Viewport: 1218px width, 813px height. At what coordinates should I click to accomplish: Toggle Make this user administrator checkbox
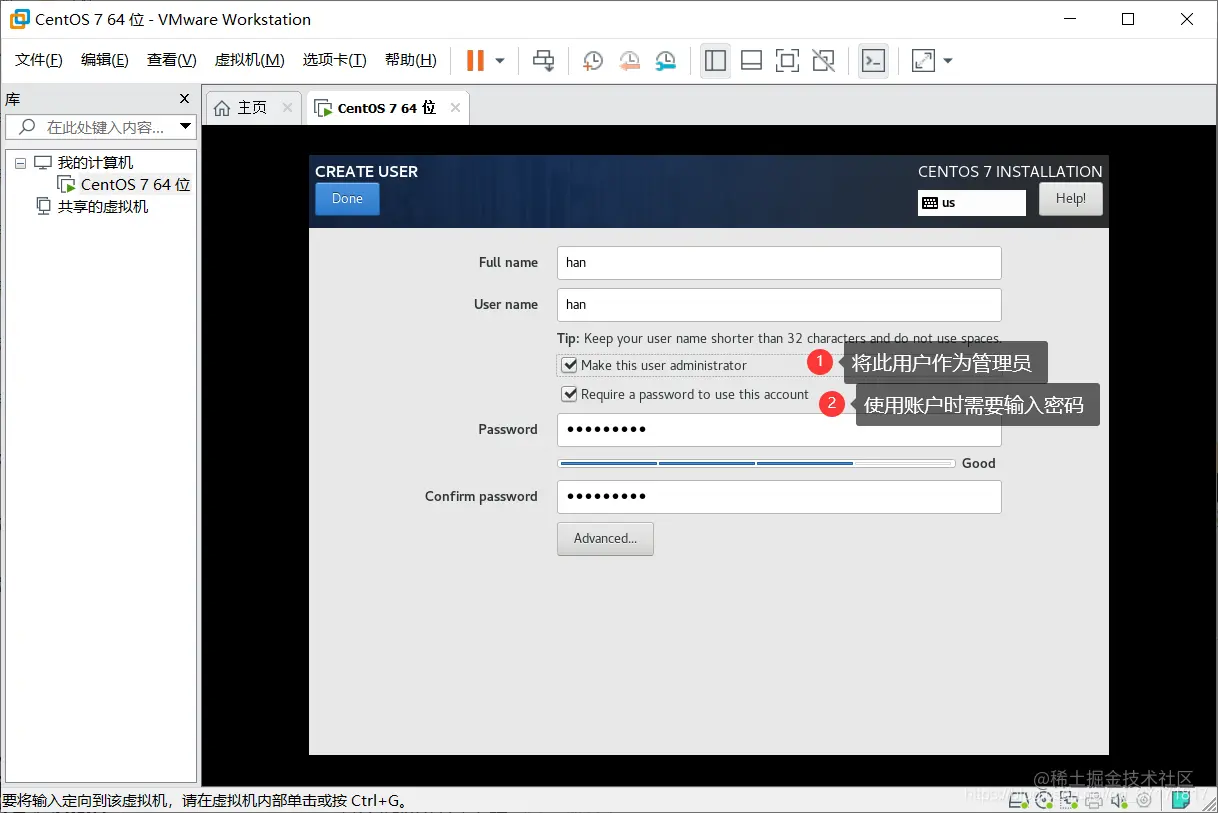(x=570, y=365)
